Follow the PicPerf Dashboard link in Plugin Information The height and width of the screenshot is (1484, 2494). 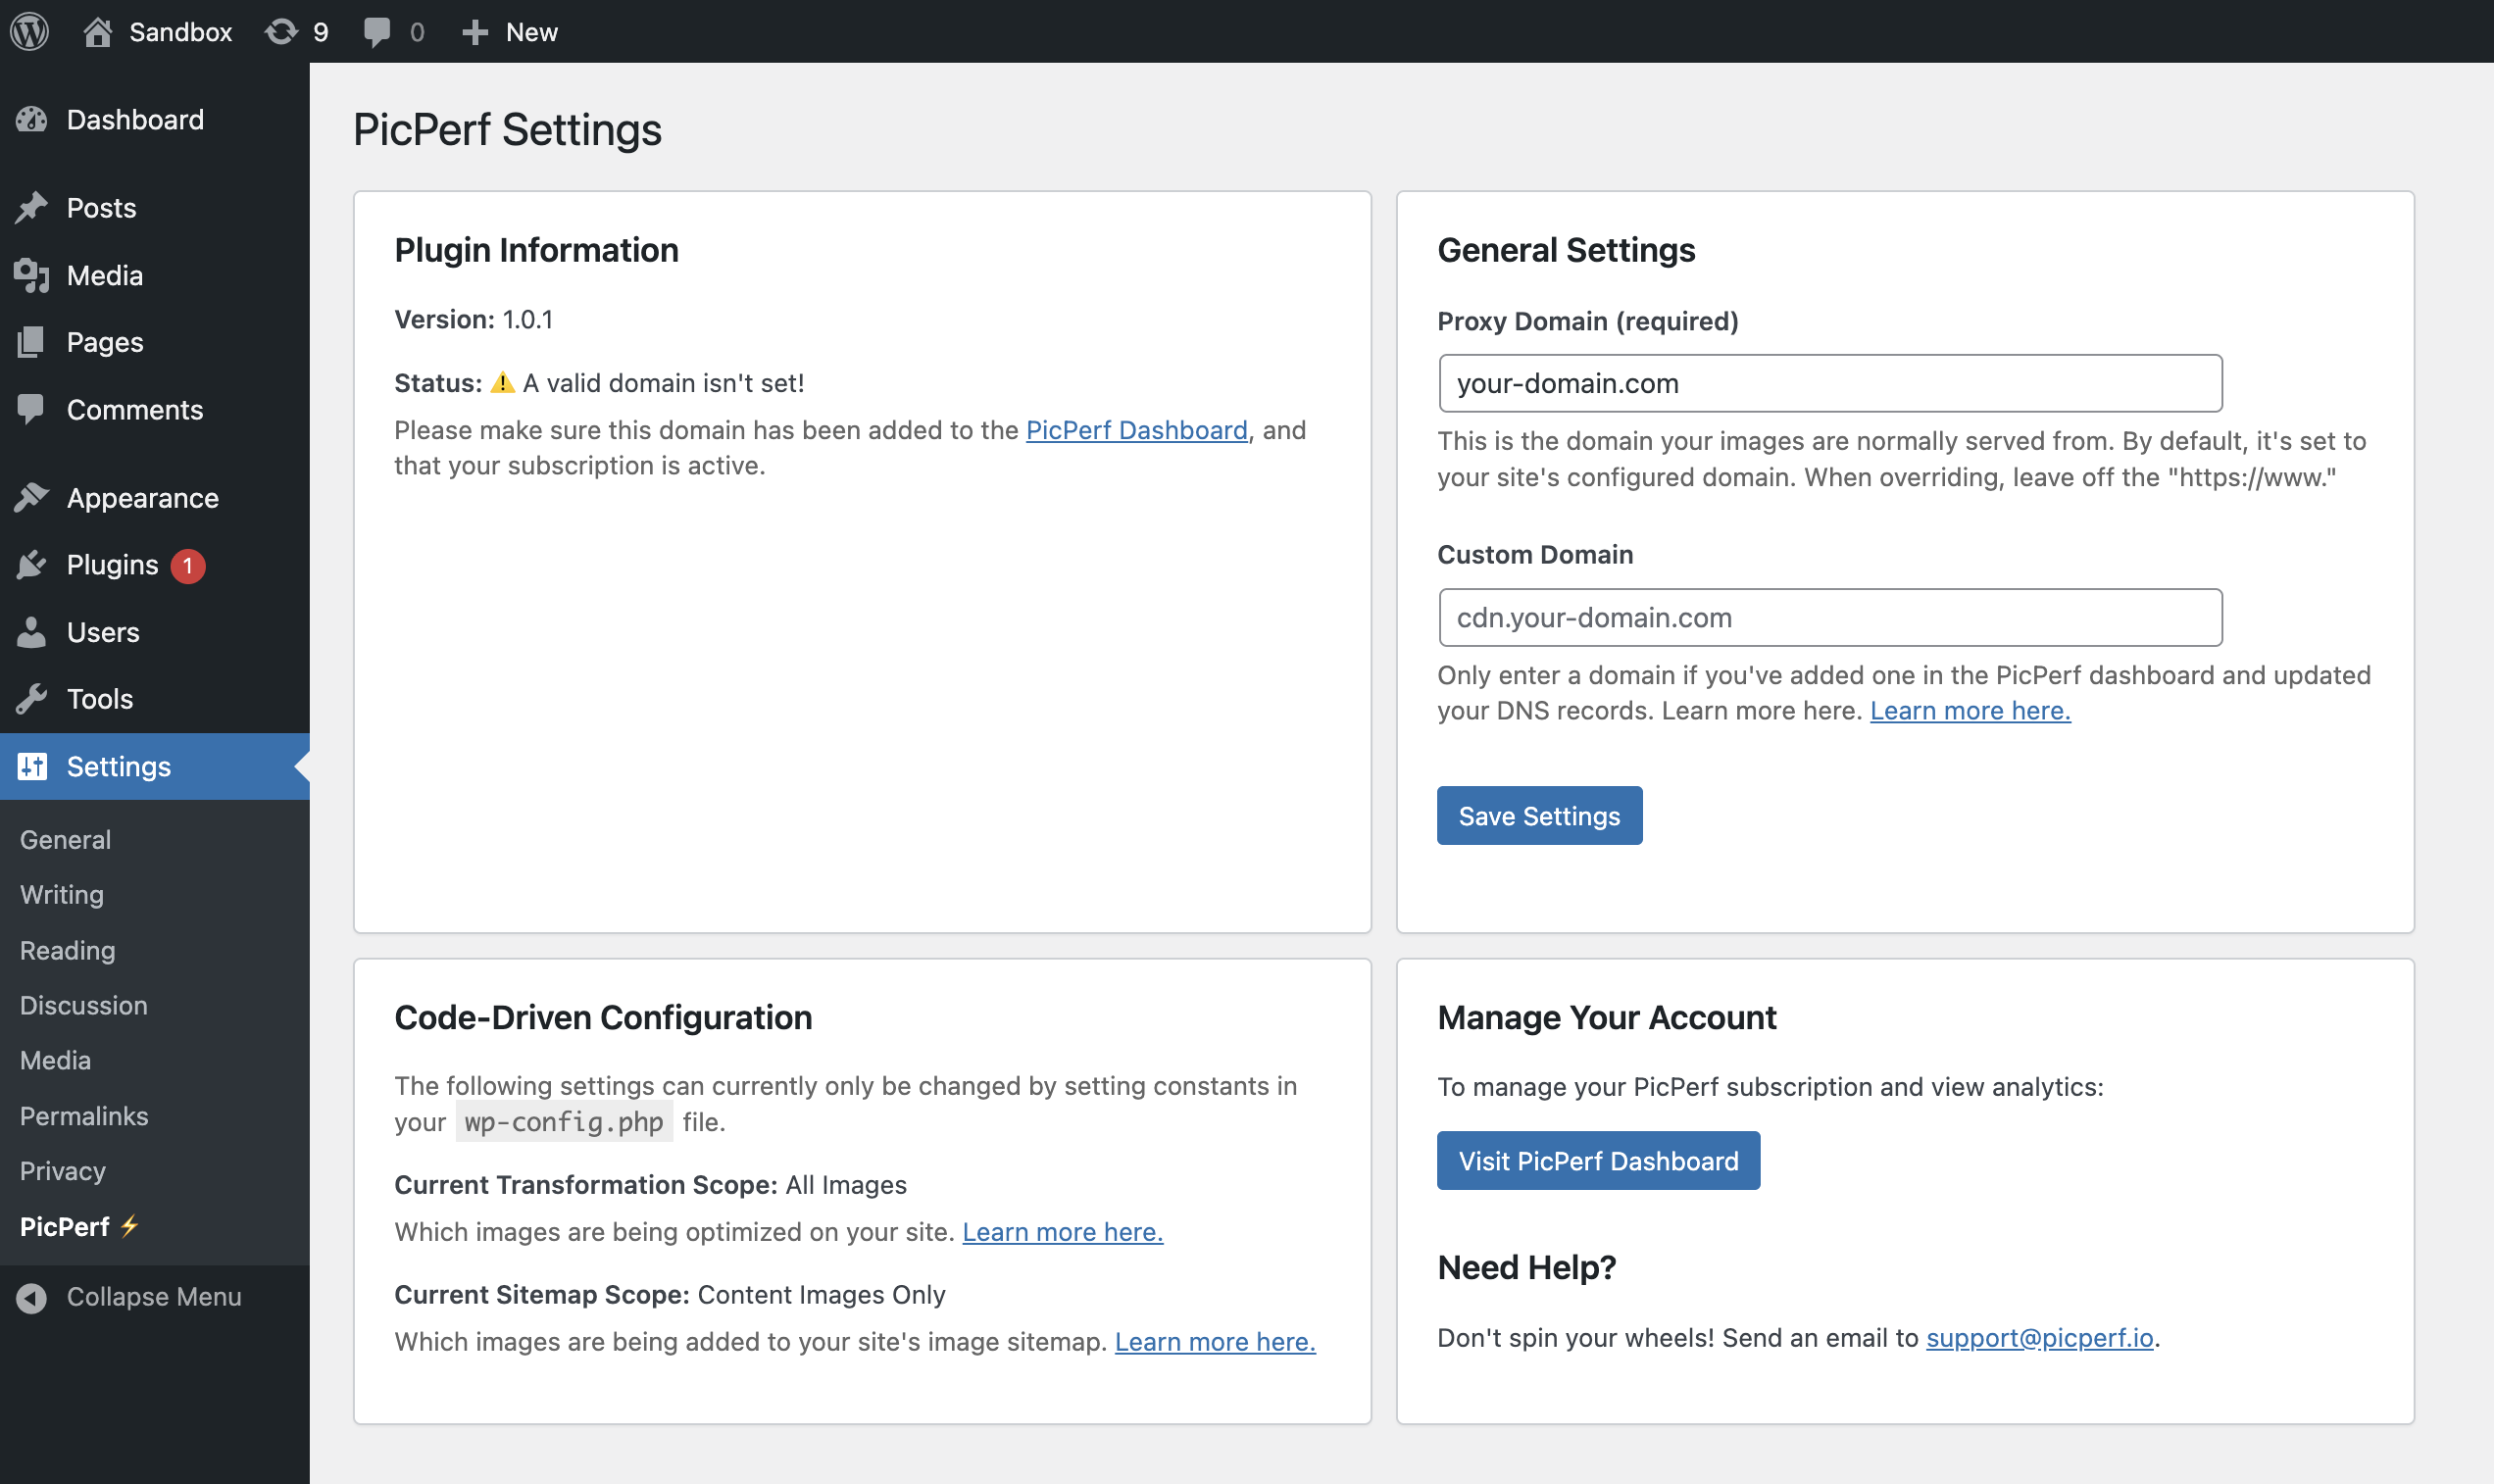tap(1136, 429)
